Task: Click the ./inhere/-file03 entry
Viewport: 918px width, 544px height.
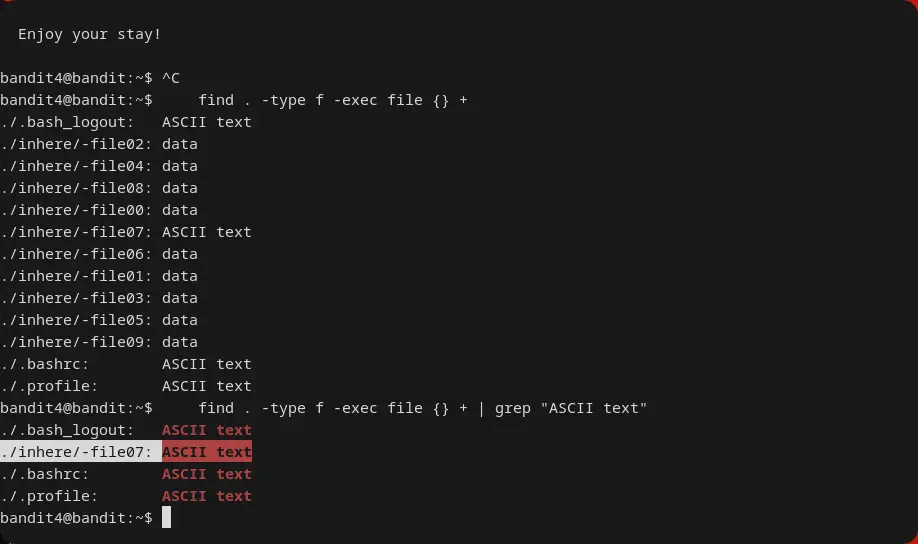Action: (x=99, y=298)
